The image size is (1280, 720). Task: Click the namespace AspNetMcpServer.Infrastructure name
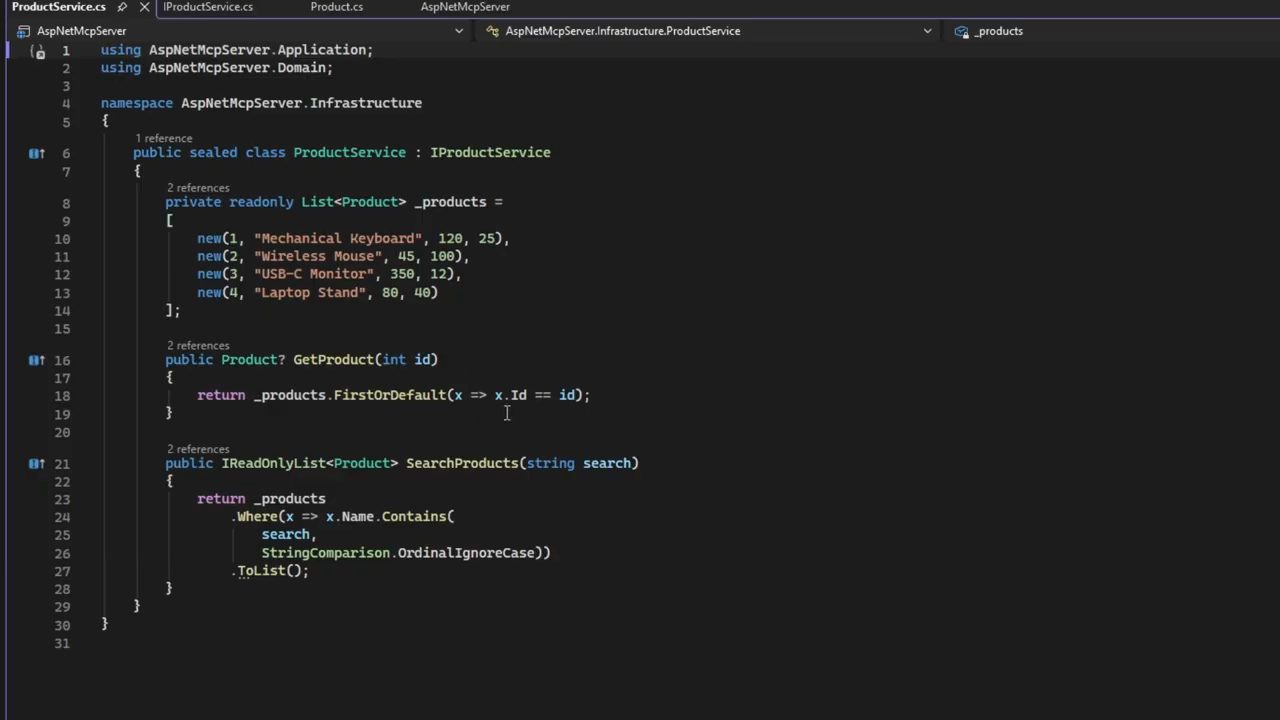pyautogui.click(x=301, y=103)
